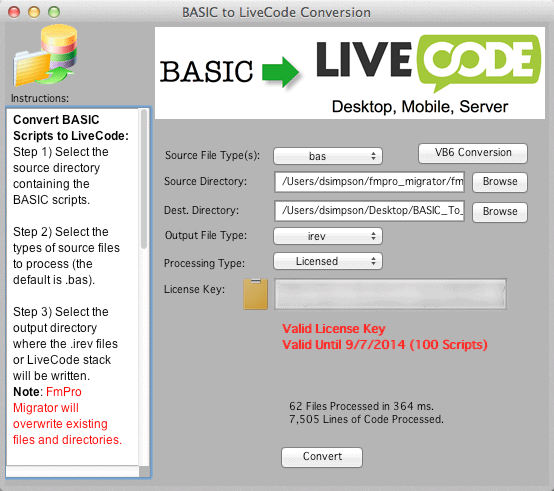Click the 'Source File Type(s):' label
Screen dimensions: 554x491
pos(212,155)
